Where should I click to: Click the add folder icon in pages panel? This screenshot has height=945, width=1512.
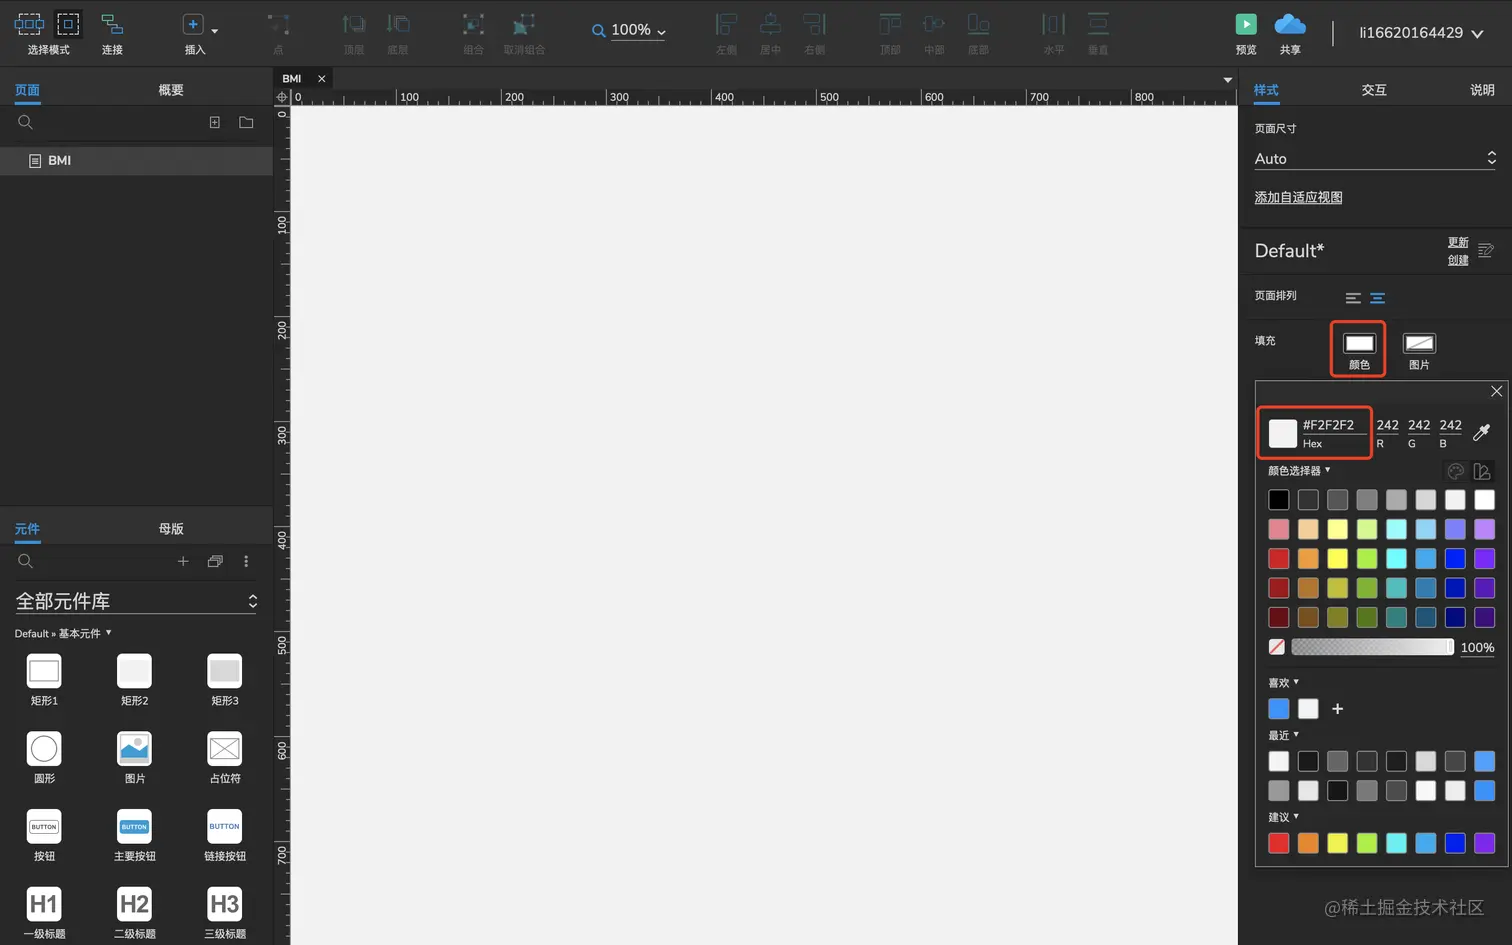tap(246, 122)
